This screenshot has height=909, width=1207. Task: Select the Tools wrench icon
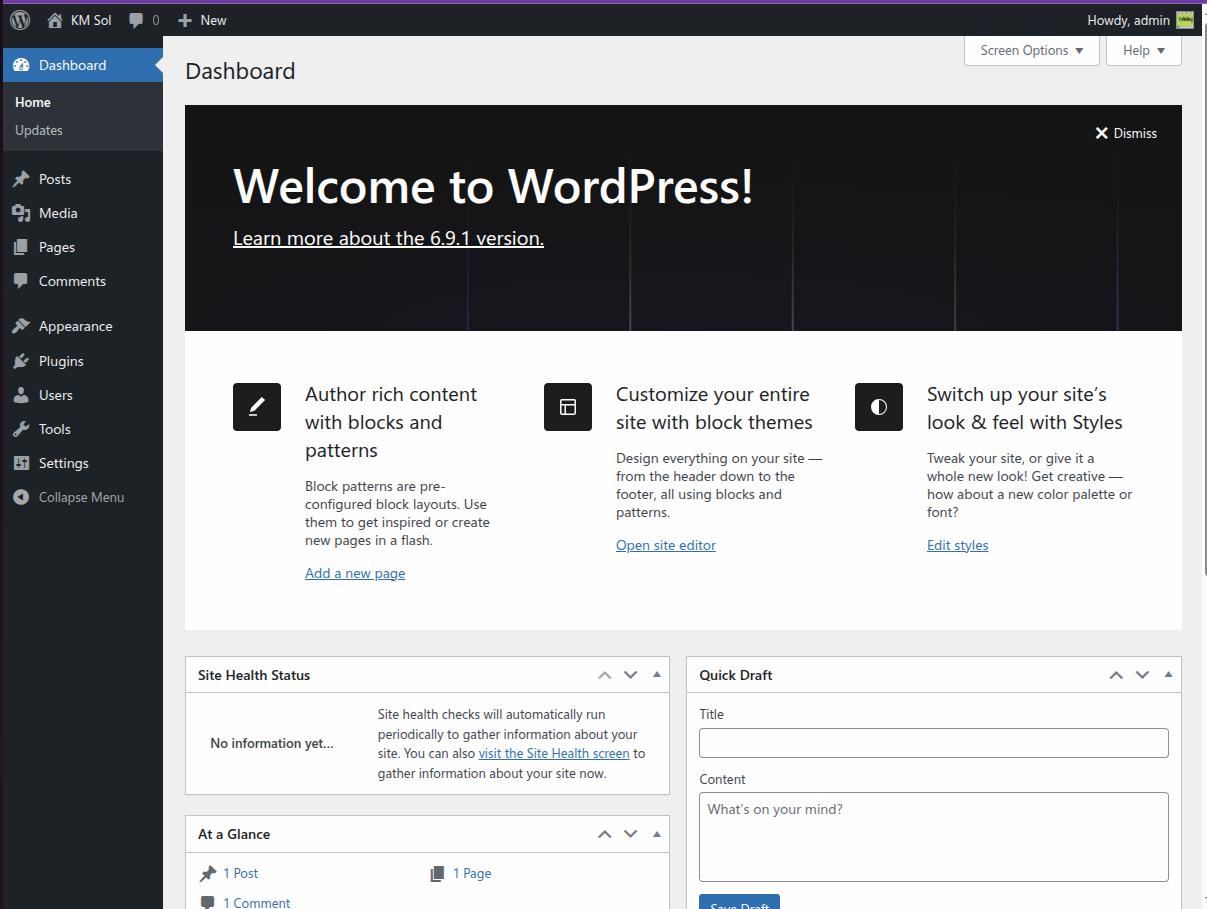pos(20,428)
